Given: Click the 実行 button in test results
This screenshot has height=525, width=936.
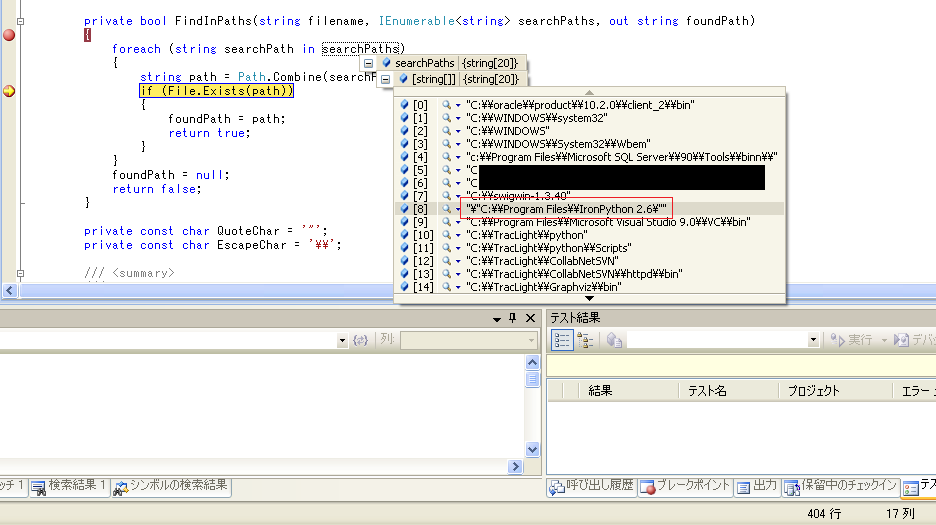Looking at the screenshot, I should click(x=853, y=340).
